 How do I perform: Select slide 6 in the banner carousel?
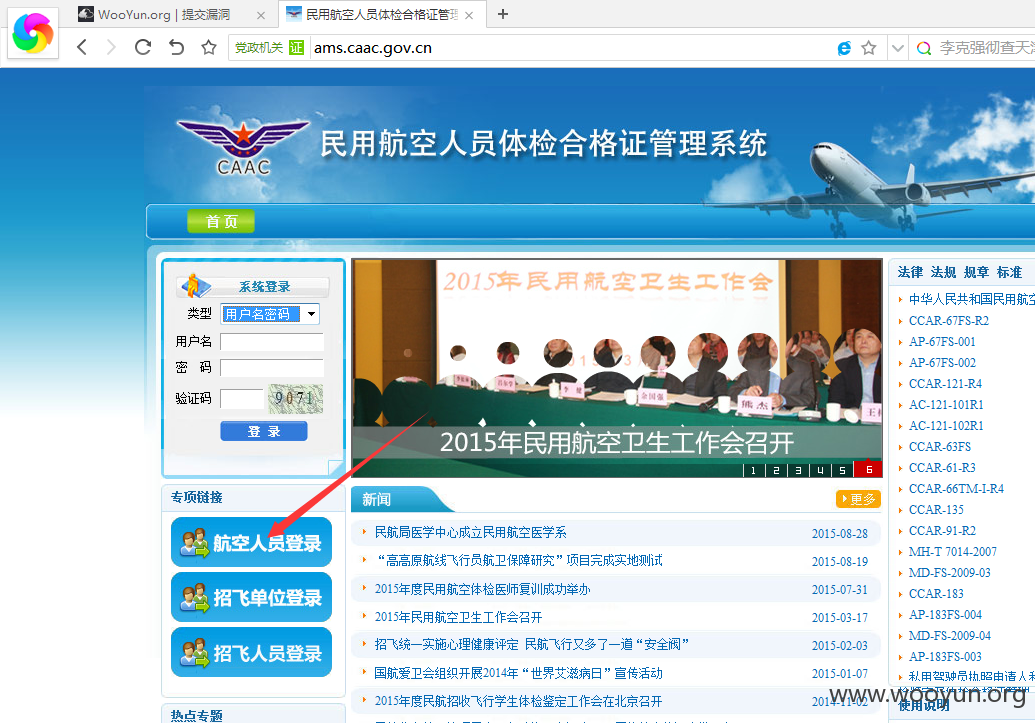(x=868, y=469)
